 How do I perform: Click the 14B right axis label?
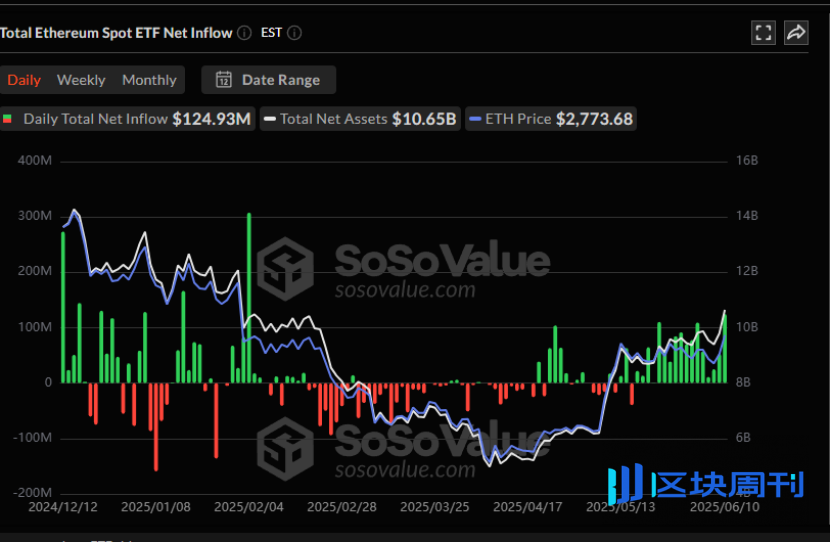tap(747, 215)
